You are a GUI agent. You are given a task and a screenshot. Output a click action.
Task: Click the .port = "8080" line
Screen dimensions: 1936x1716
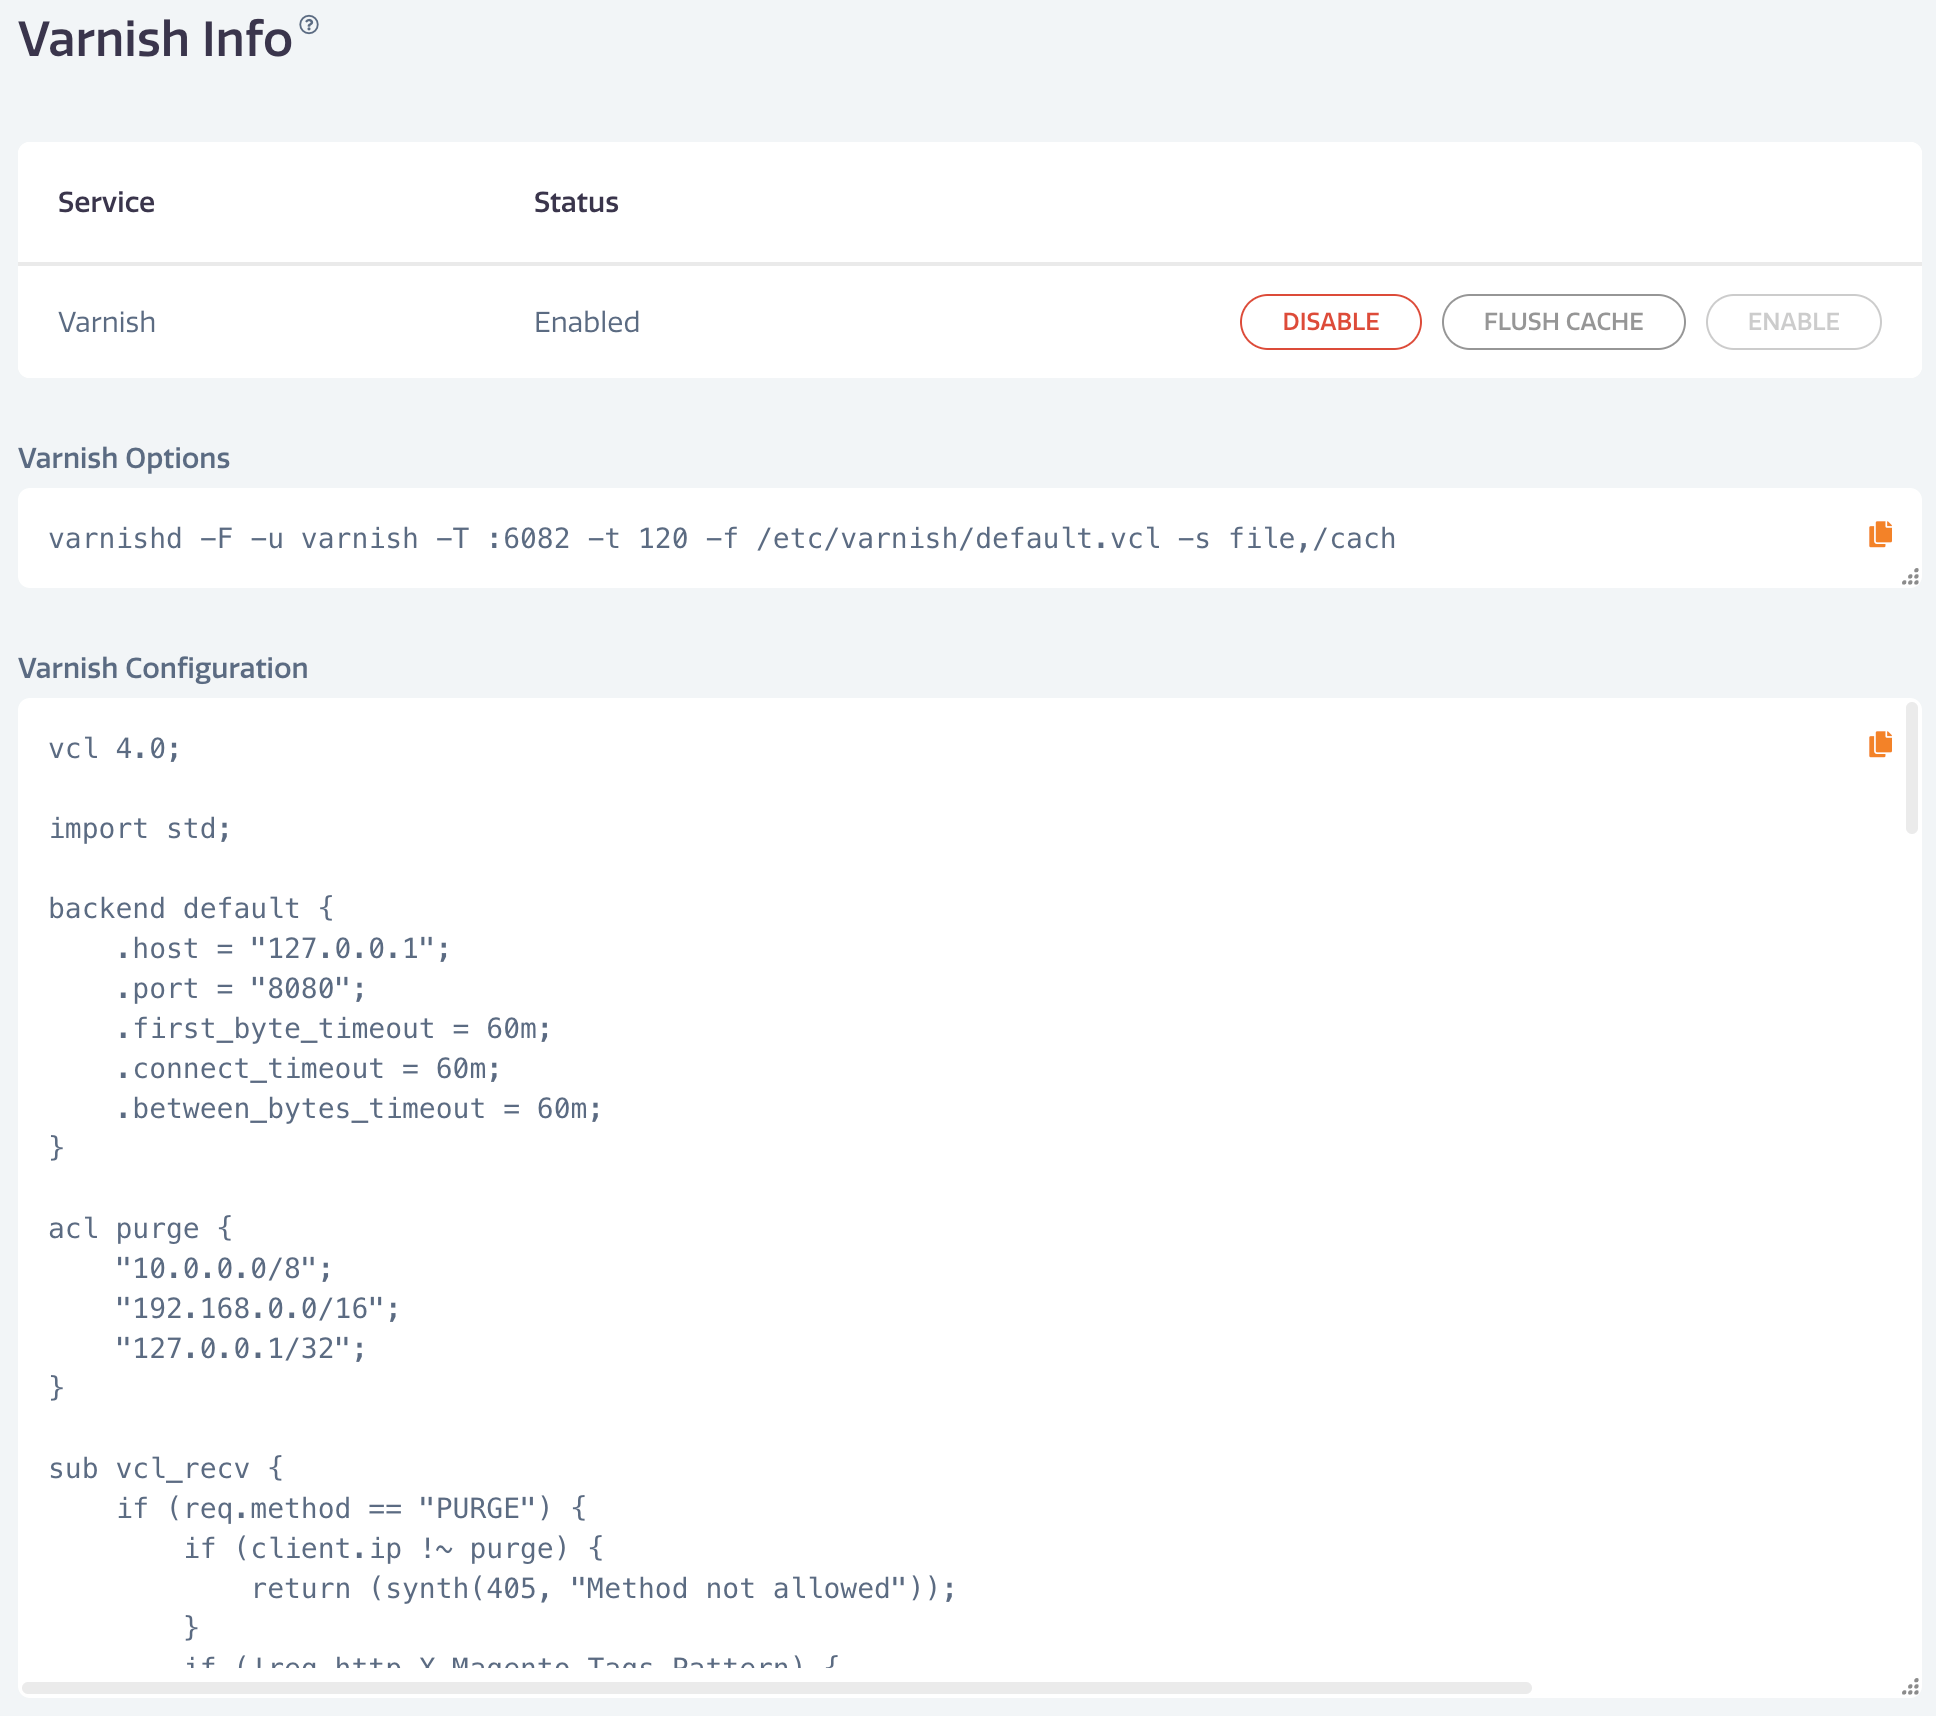tap(241, 989)
